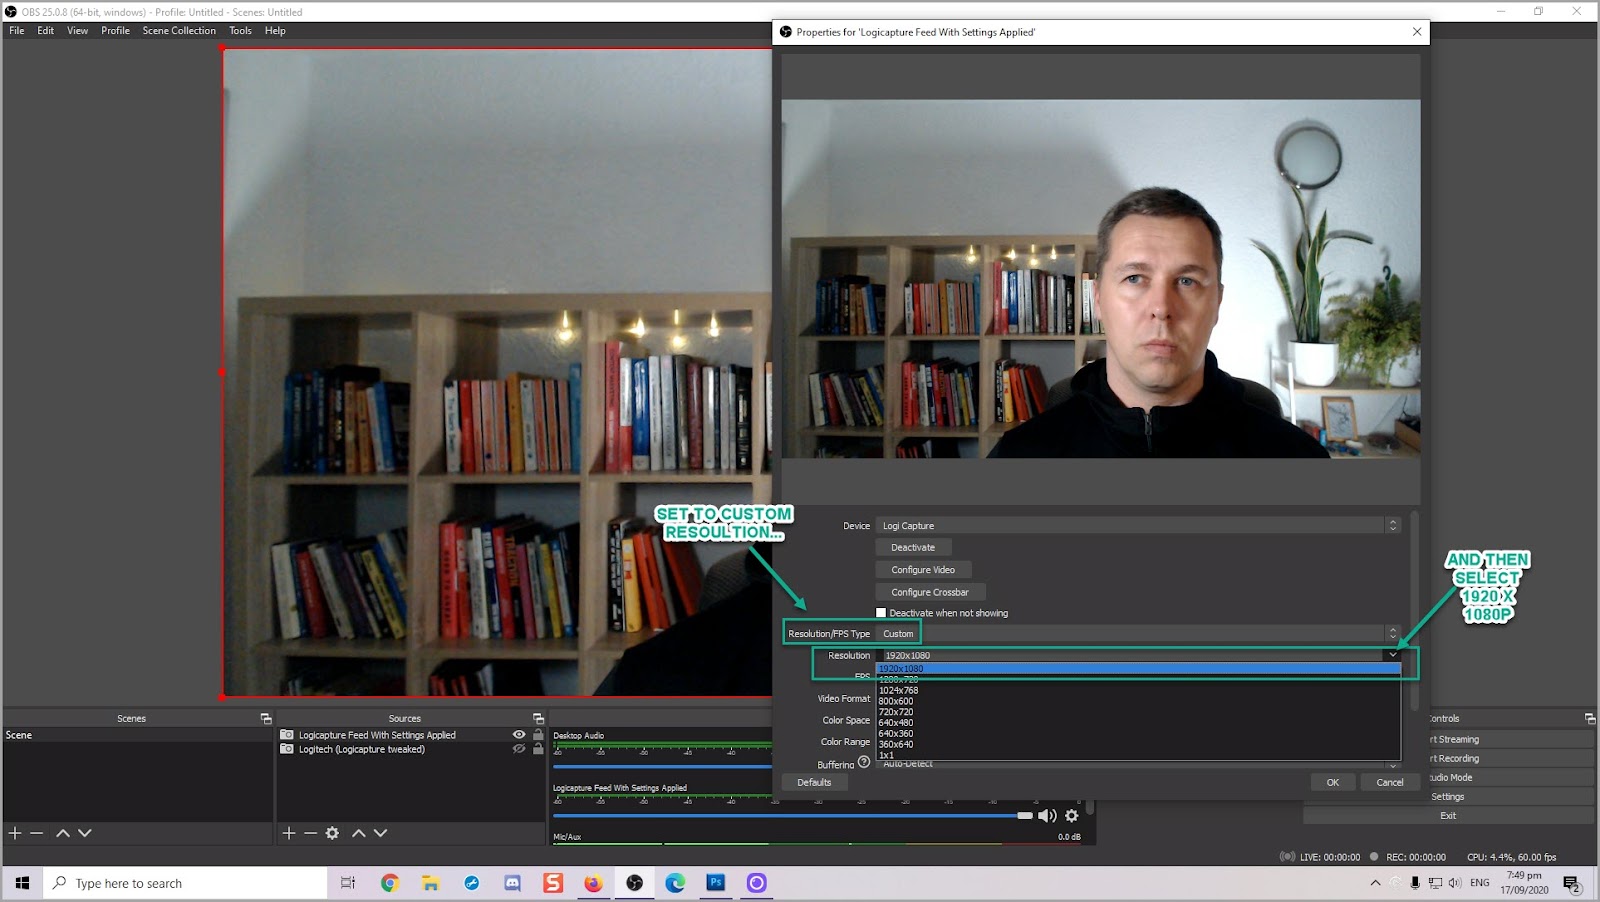Open the Device dropdown showing Logi Capture
Image resolution: width=1600 pixels, height=902 pixels.
(1138, 526)
